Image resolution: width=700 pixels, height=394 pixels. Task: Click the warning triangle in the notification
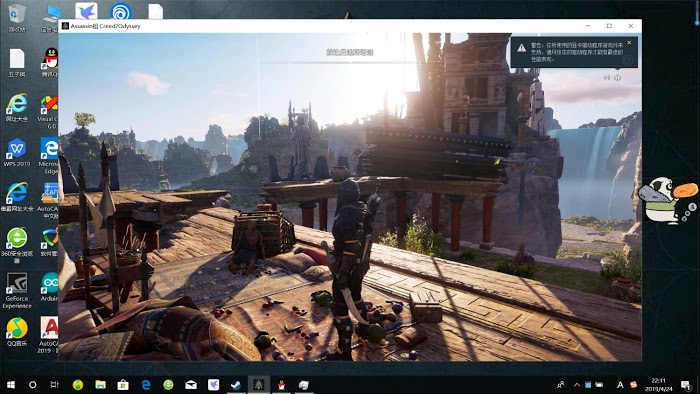pyautogui.click(x=521, y=48)
